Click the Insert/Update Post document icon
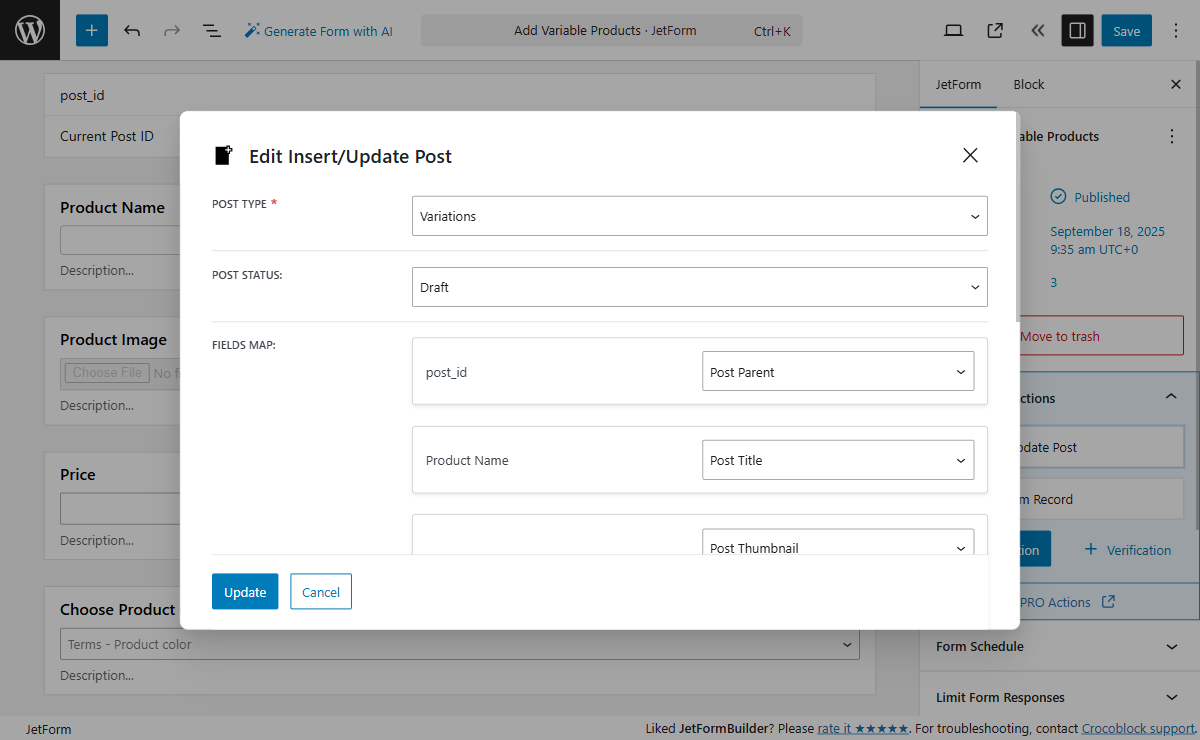 point(224,155)
